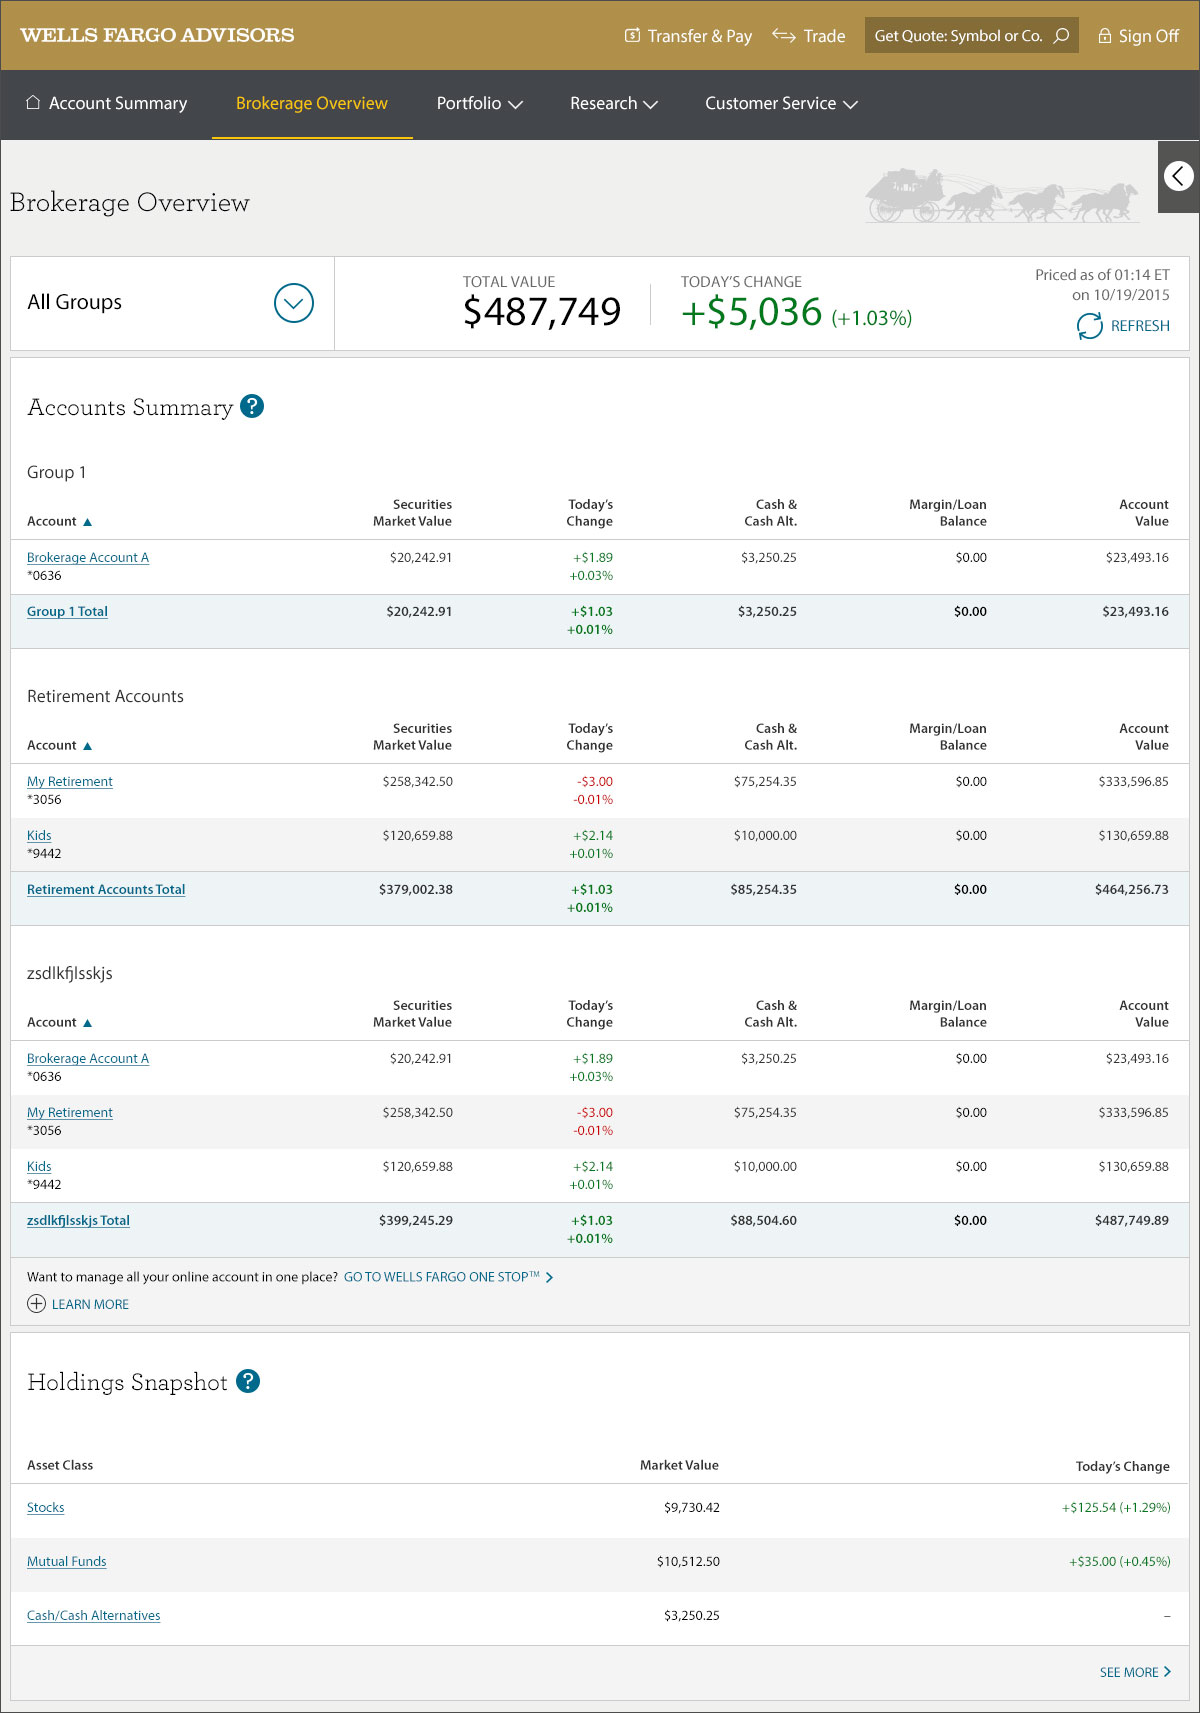
Task: Open Kids account in Retirement Accounts
Action: tap(39, 836)
